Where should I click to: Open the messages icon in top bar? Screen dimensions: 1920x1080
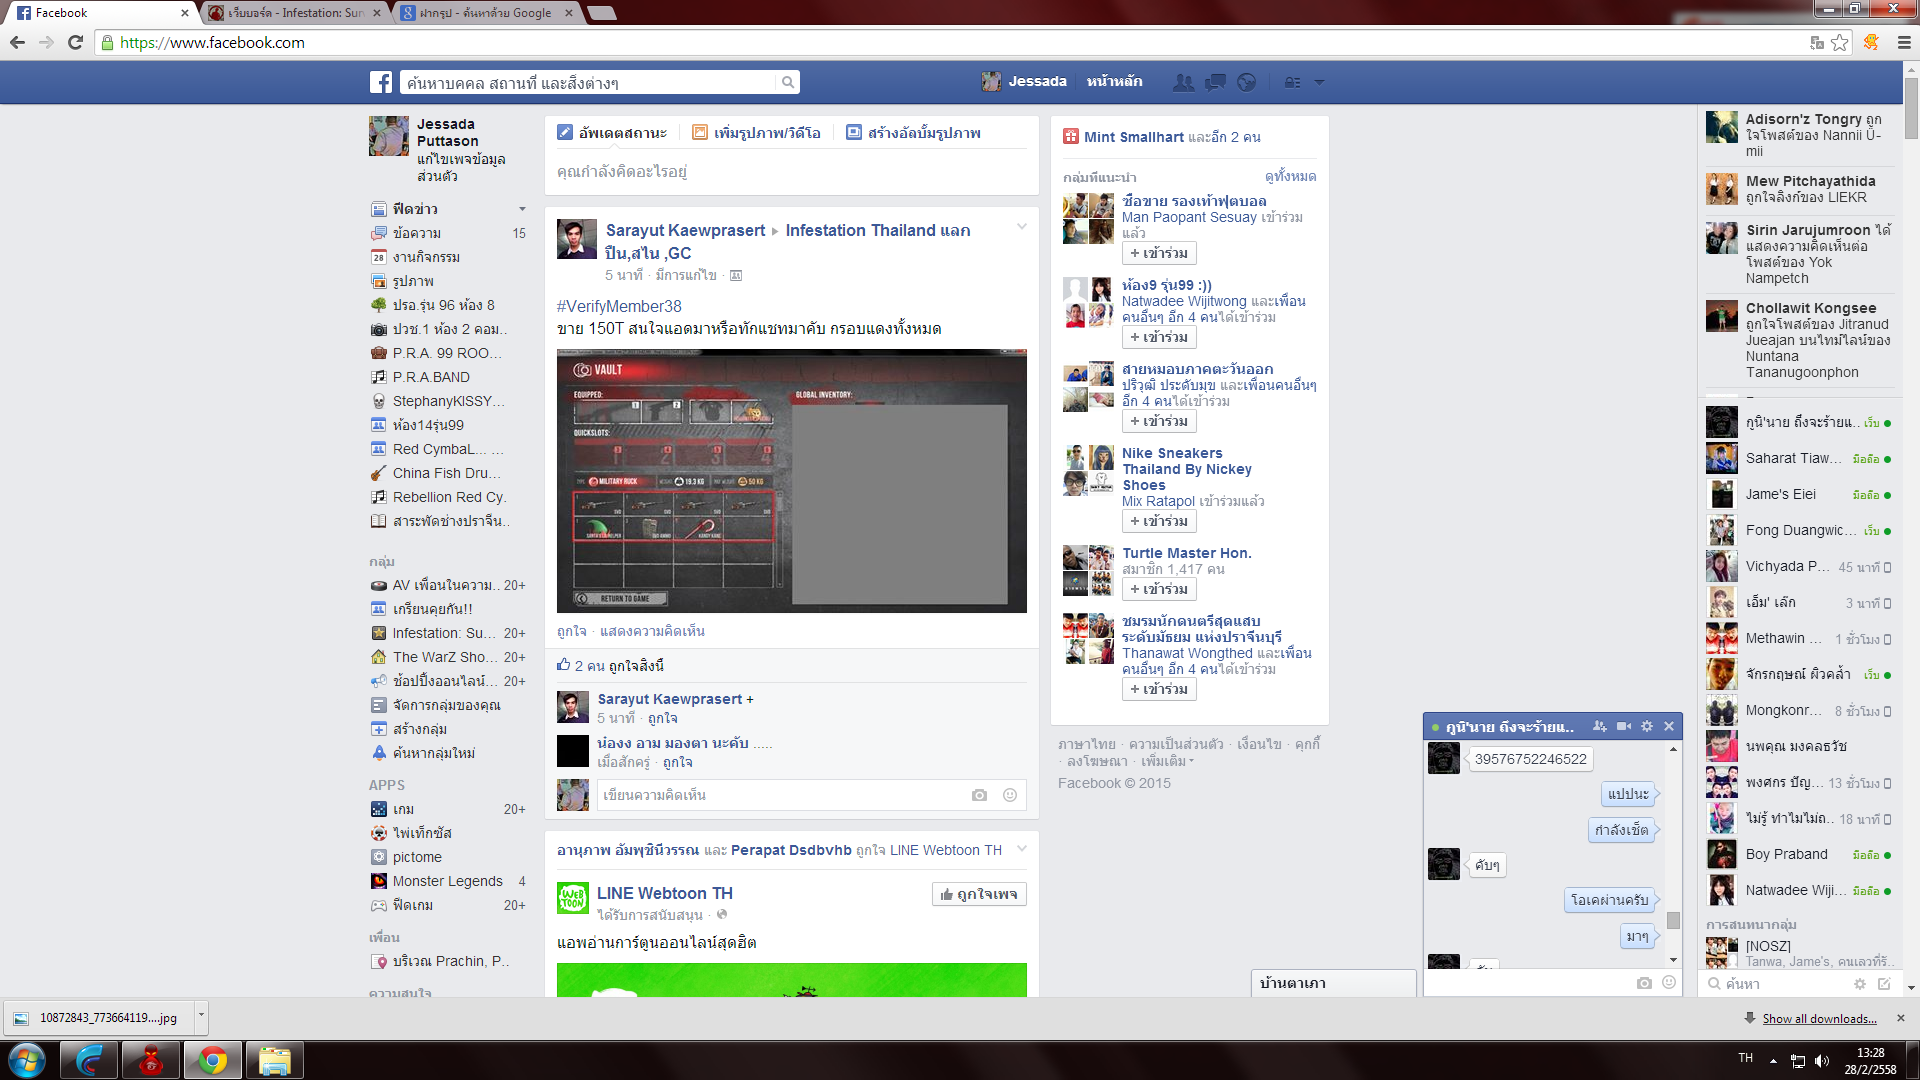[x=1215, y=82]
